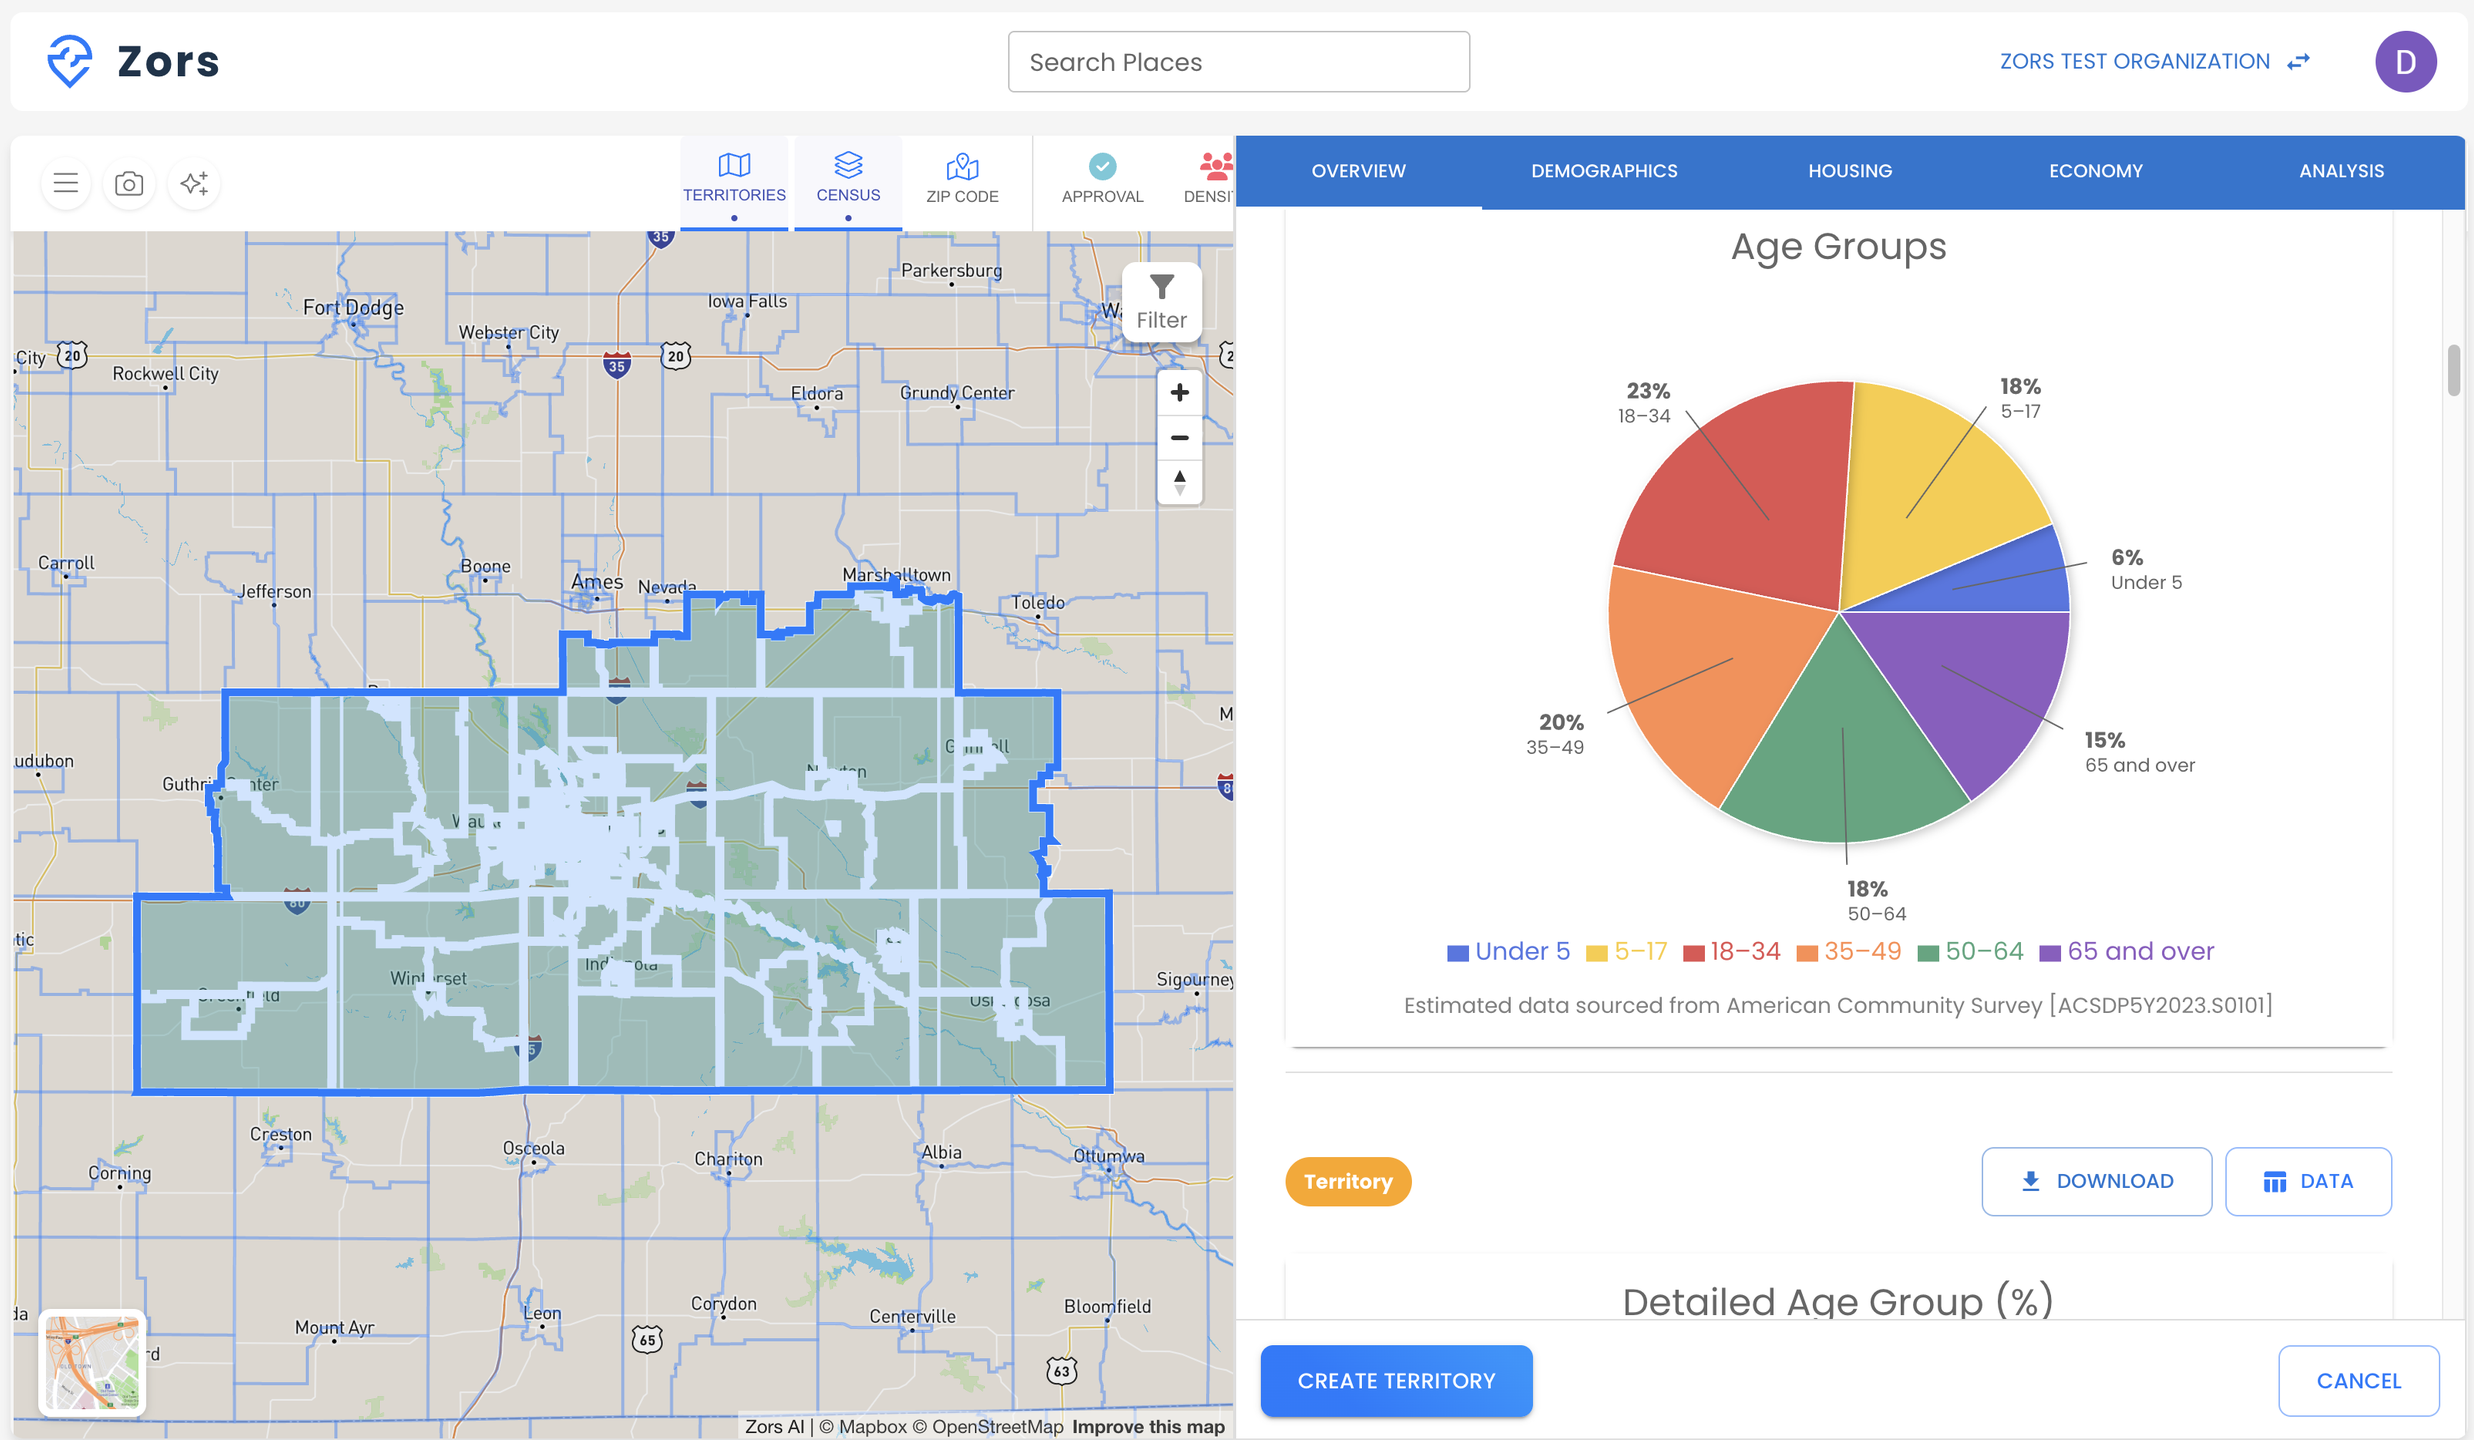
Task: Open the D user avatar menu
Action: click(x=2405, y=62)
